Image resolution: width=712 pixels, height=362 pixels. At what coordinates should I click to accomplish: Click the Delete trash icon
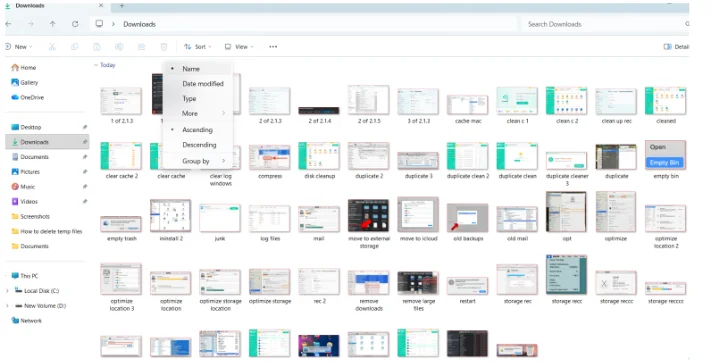(164, 47)
